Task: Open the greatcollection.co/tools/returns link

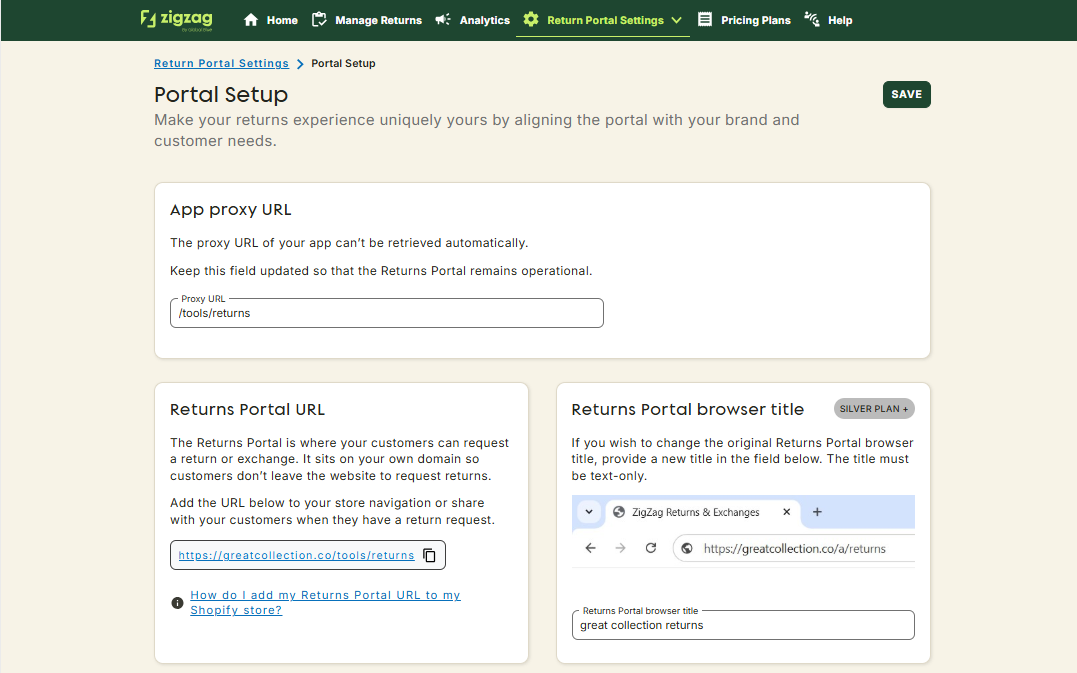Action: (296, 555)
